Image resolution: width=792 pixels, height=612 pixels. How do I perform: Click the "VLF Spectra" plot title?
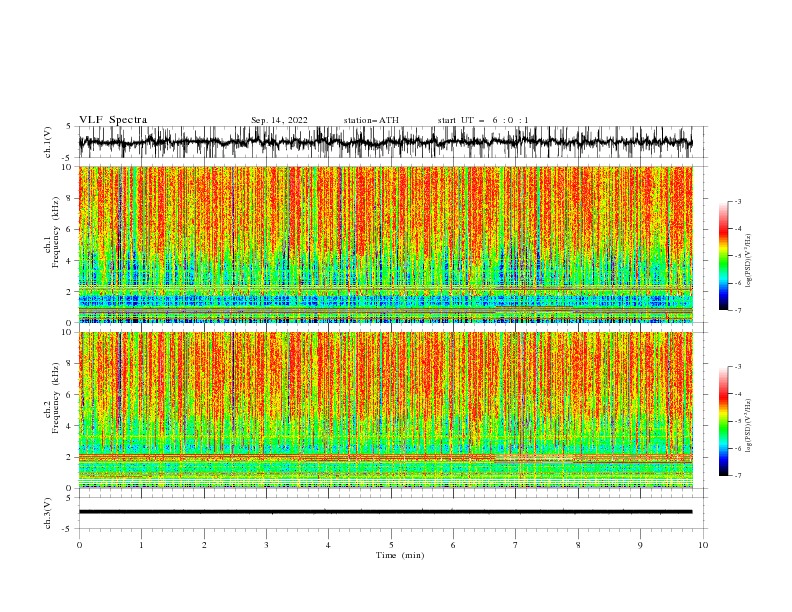pos(113,120)
